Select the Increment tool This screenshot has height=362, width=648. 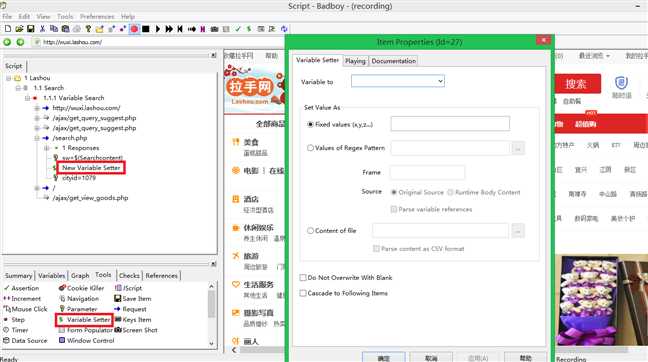[x=22, y=298]
